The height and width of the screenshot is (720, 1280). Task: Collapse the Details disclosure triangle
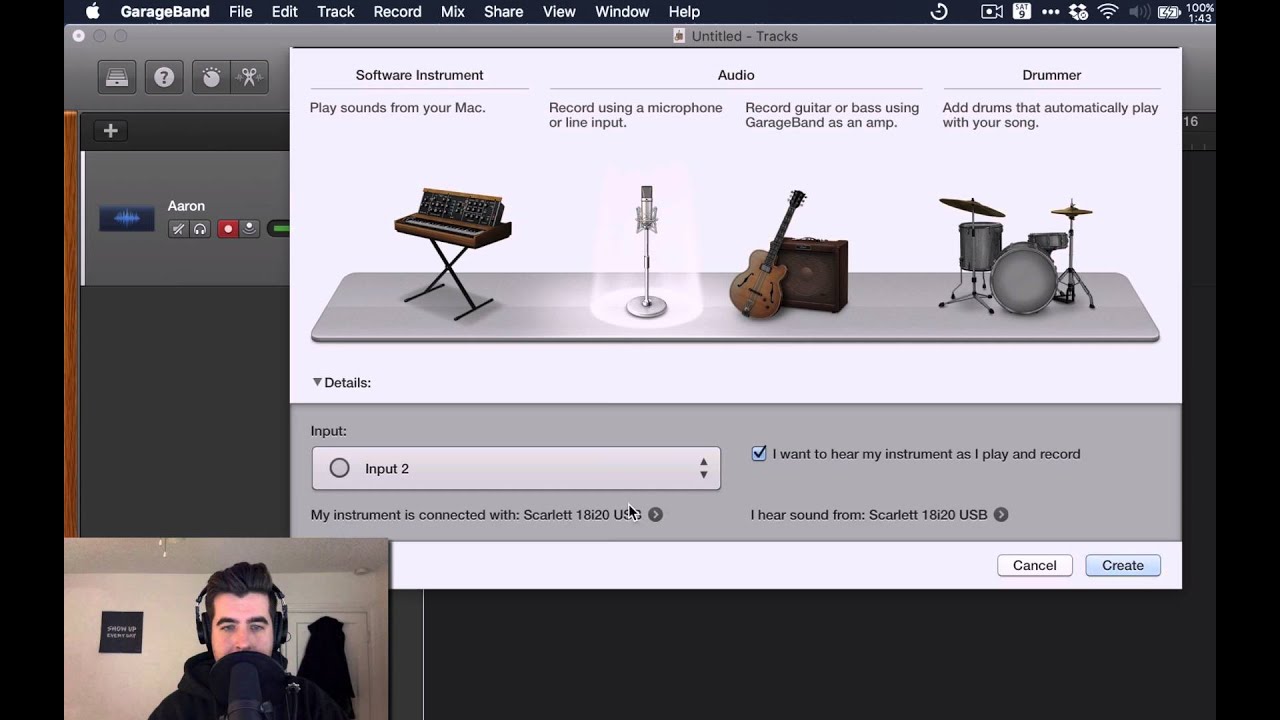pos(317,382)
